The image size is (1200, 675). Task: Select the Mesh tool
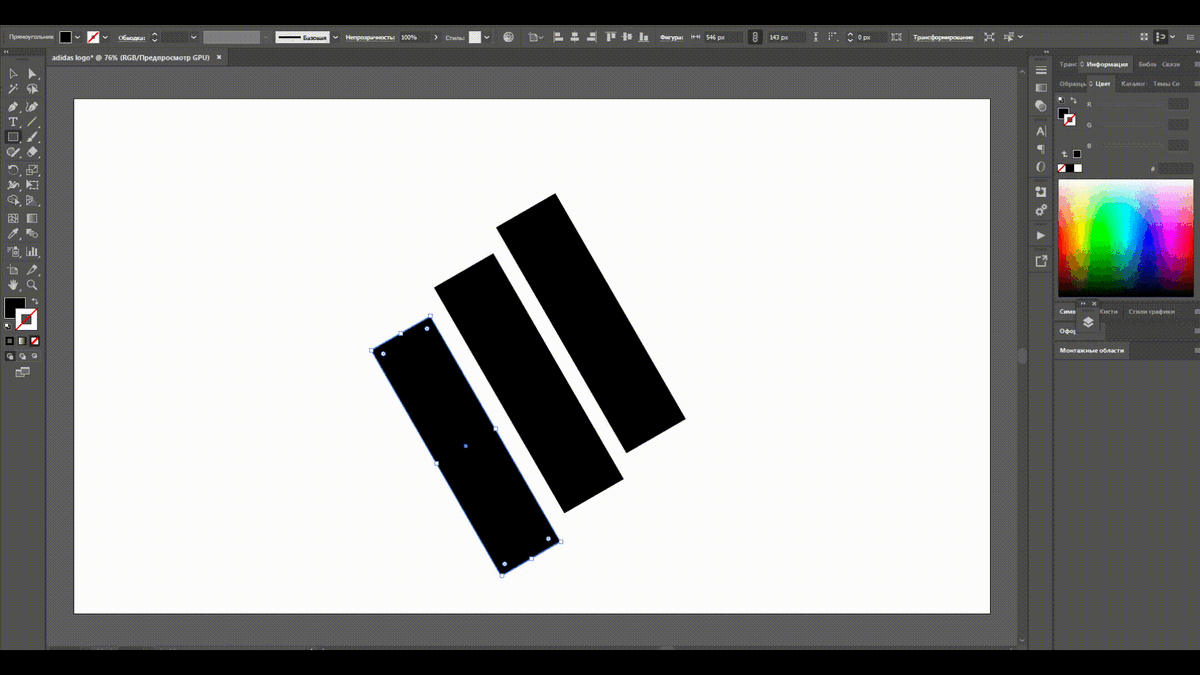click(13, 218)
